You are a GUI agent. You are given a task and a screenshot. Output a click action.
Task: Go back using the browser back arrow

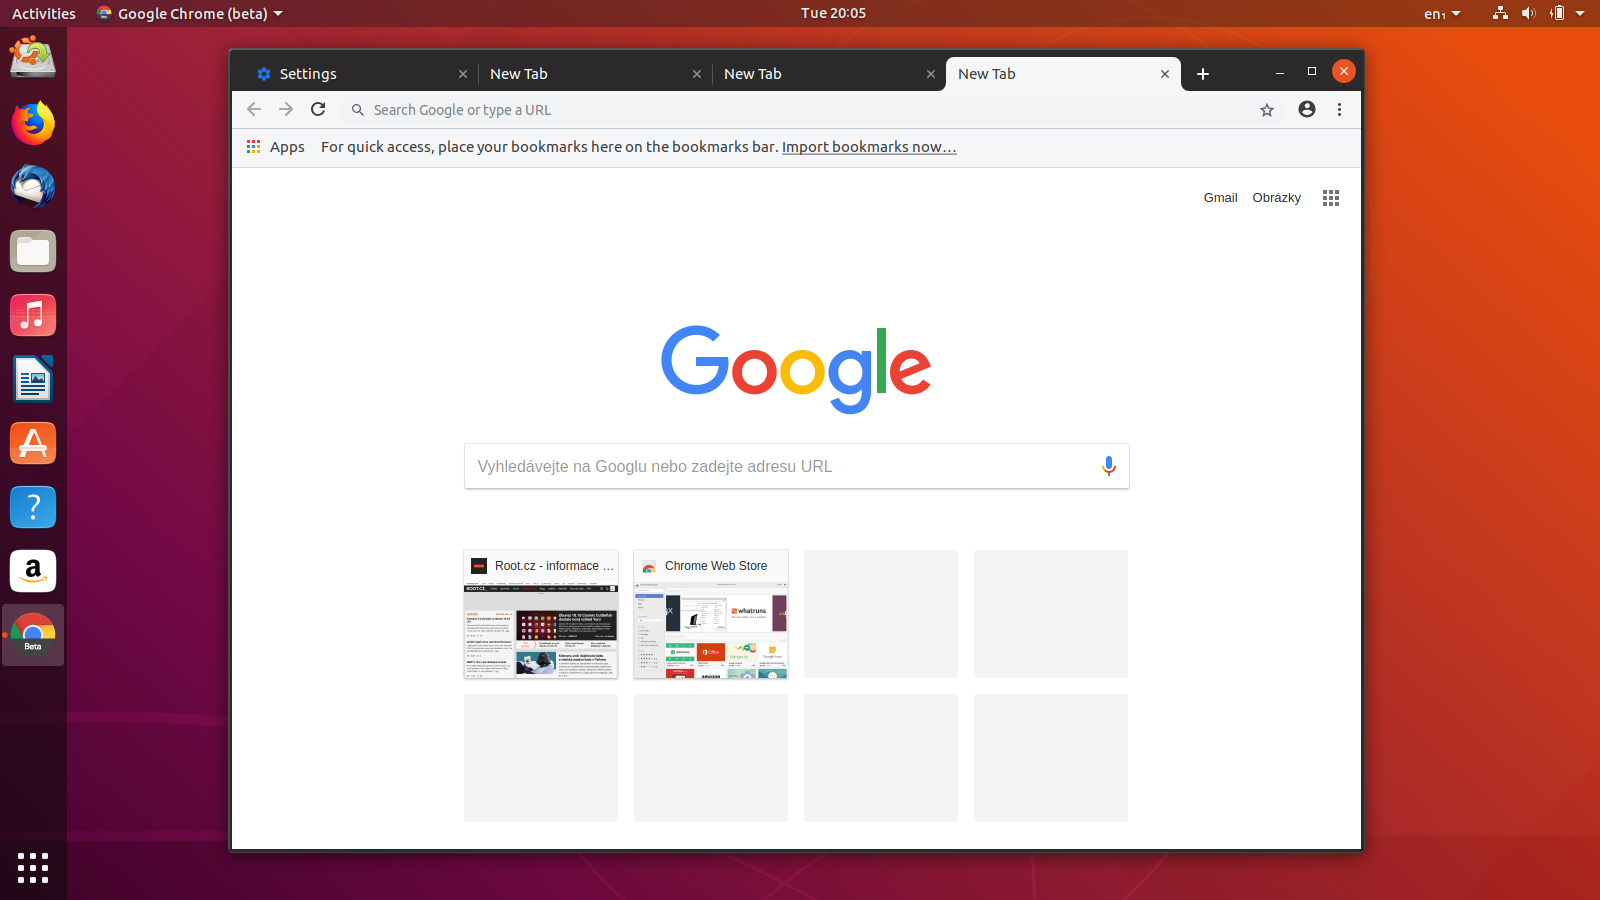pyautogui.click(x=254, y=110)
